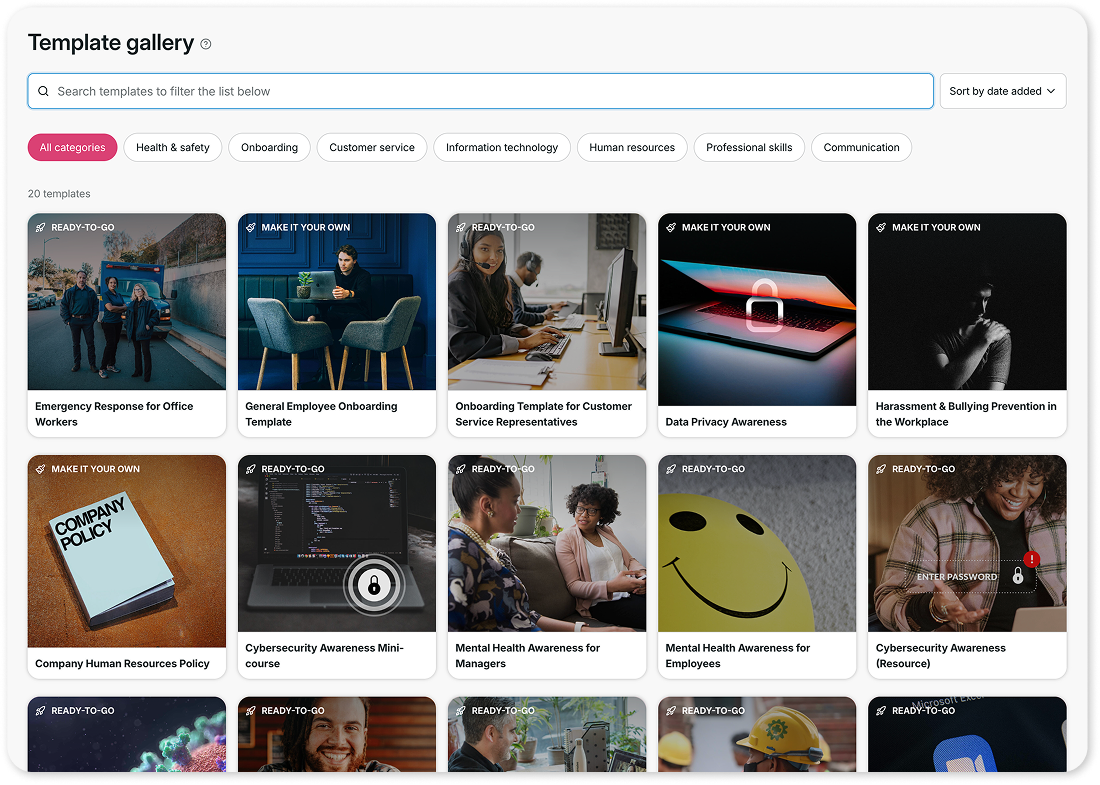Image resolution: width=1100 pixels, height=785 pixels.
Task: Click rocket icon on Customer Service Representatives card
Action: 461,227
